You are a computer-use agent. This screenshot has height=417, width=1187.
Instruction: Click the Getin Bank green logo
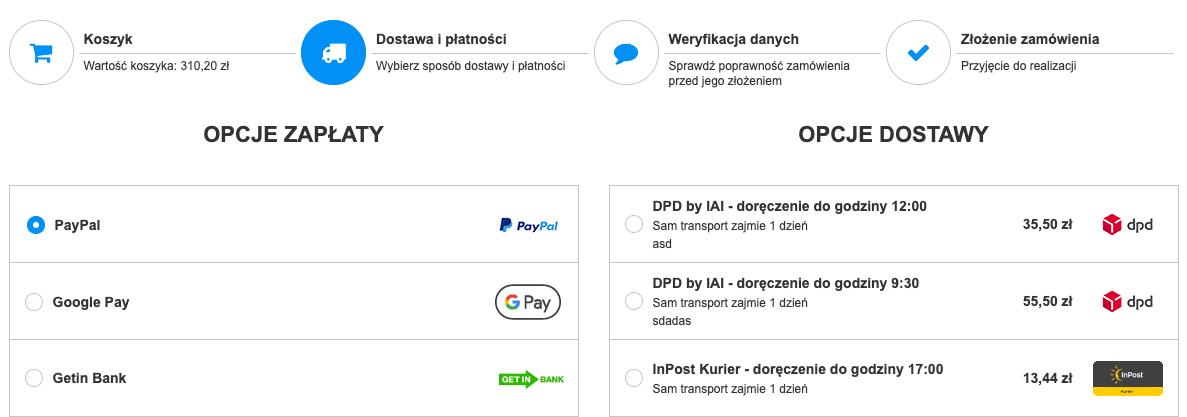(x=531, y=379)
